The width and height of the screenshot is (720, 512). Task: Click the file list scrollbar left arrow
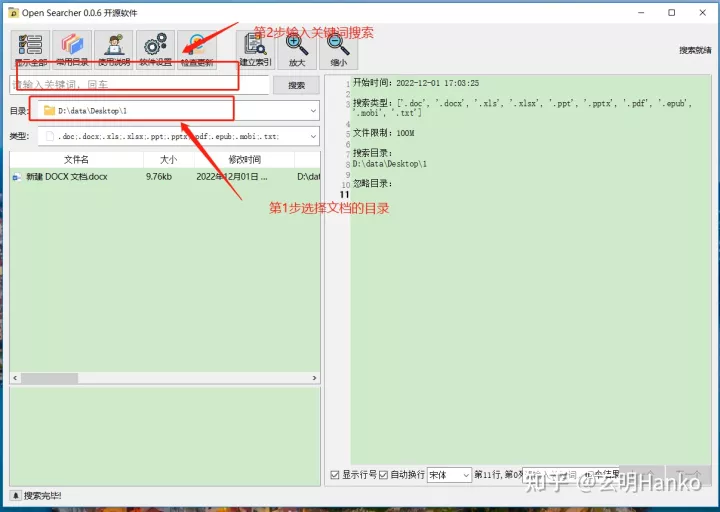[15, 378]
